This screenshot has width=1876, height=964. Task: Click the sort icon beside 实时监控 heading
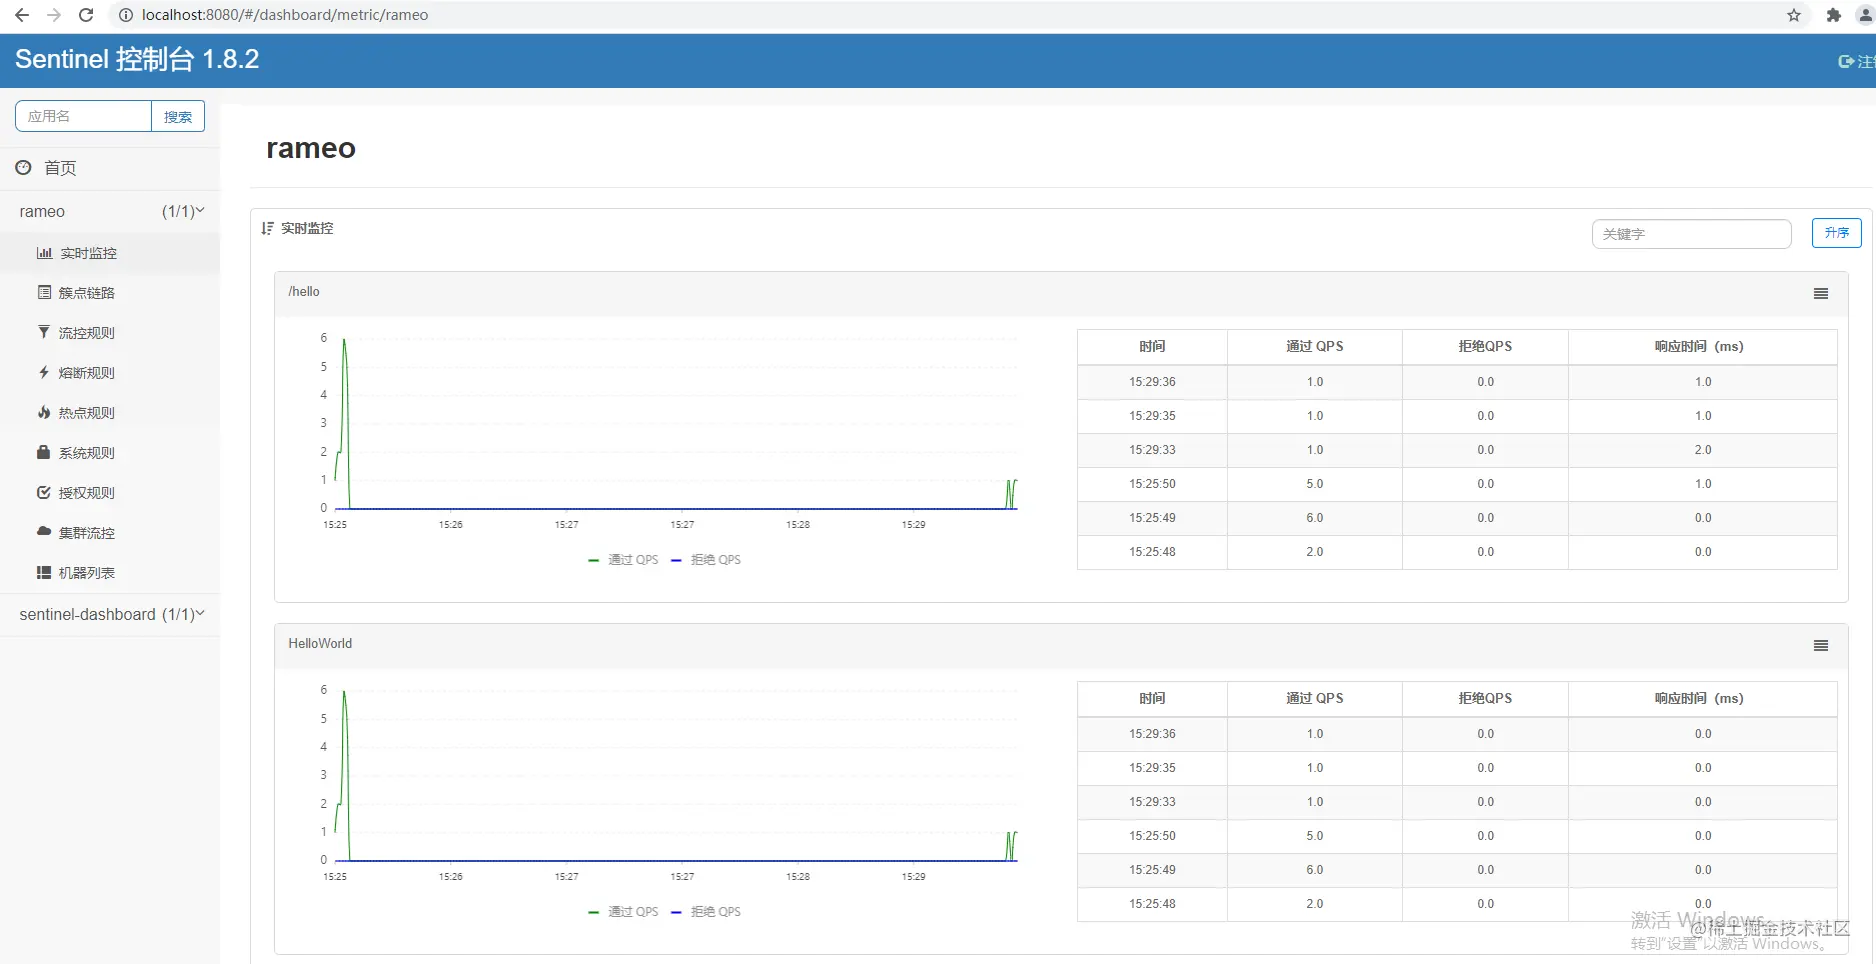coord(267,228)
